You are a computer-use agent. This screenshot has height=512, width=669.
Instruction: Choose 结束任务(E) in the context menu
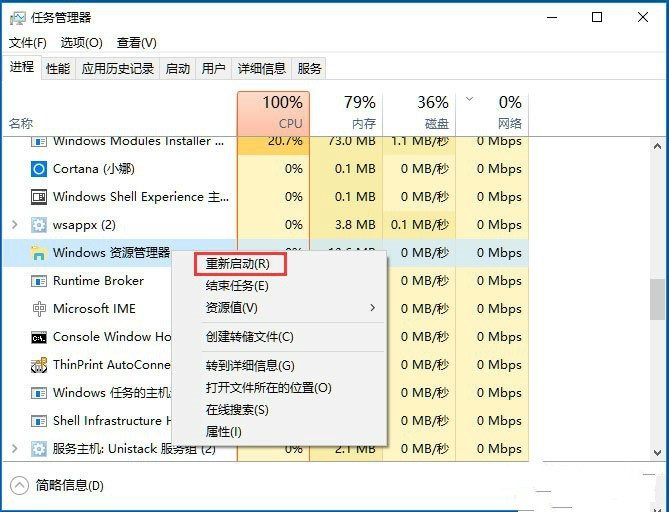click(x=237, y=286)
